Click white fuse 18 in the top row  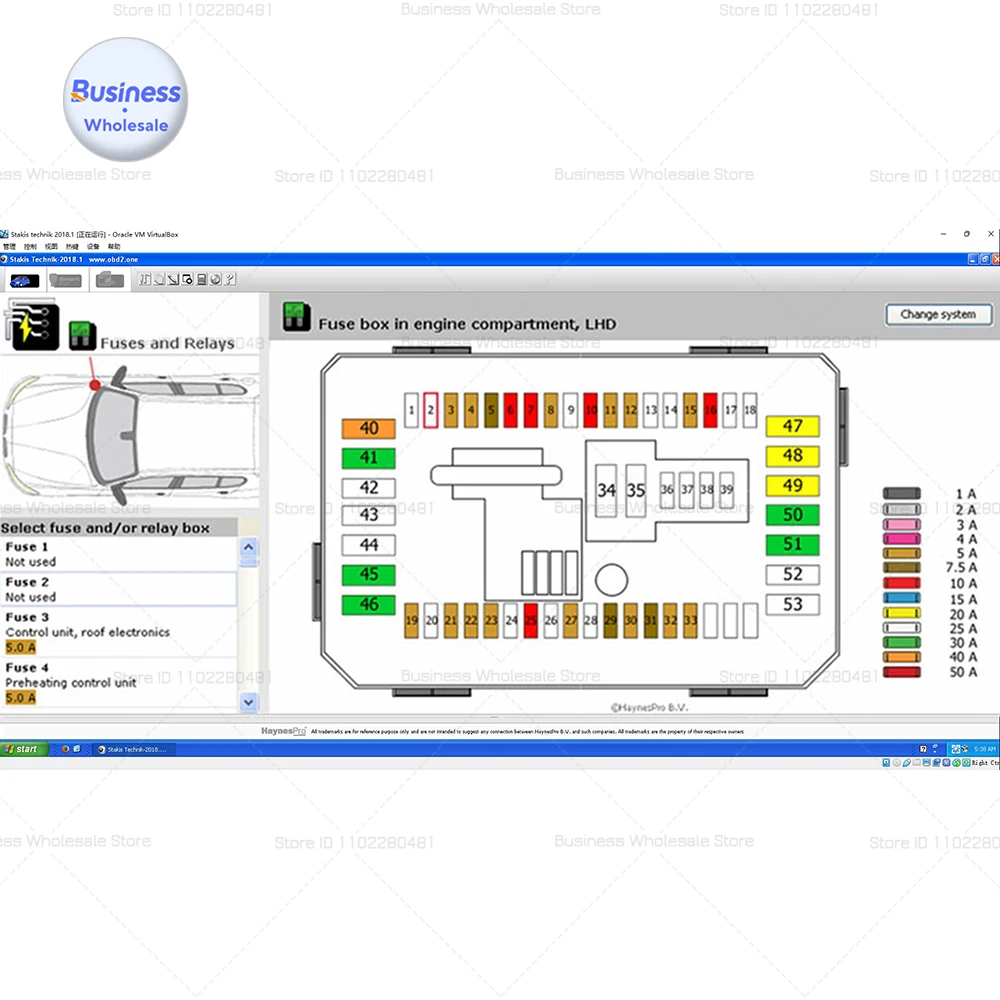[750, 410]
